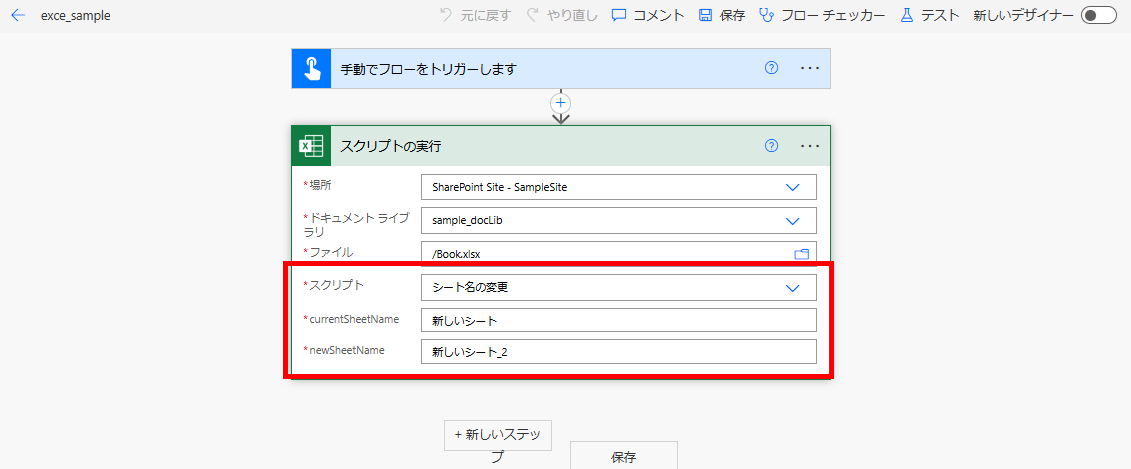Click テスト in the top toolbar
This screenshot has height=469, width=1131.
tap(930, 15)
